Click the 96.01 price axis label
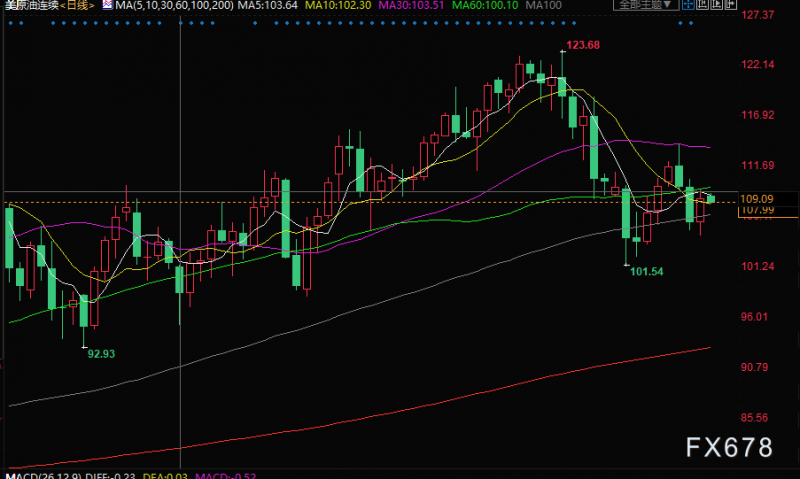Screen dimensions: 800x479 pos(754,317)
